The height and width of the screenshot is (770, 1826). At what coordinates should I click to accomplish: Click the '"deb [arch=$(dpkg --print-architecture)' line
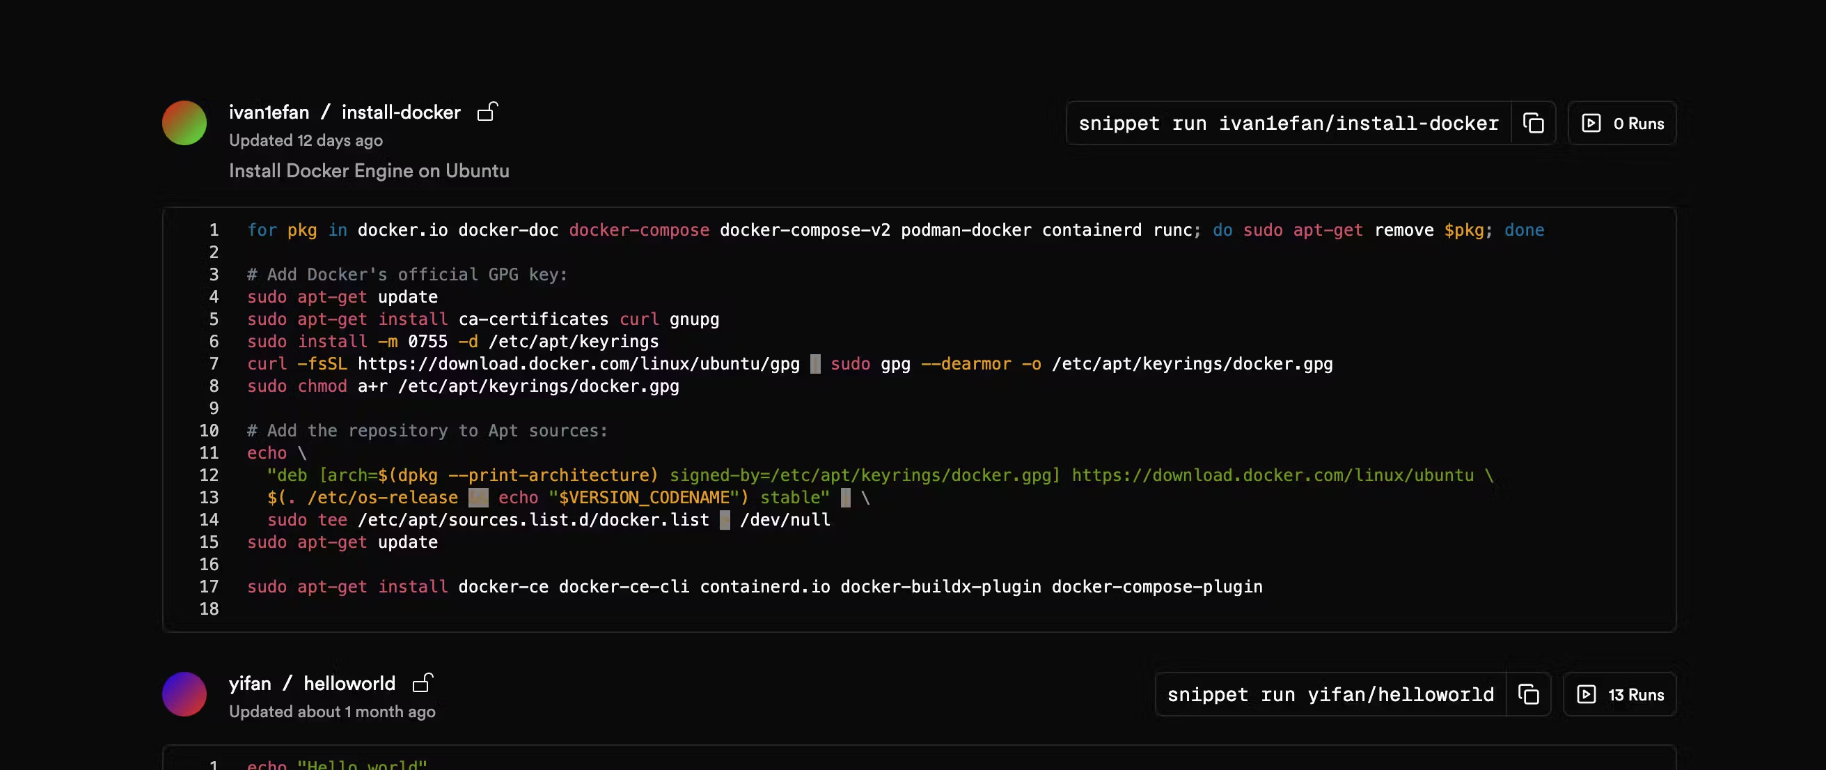[x=880, y=475]
